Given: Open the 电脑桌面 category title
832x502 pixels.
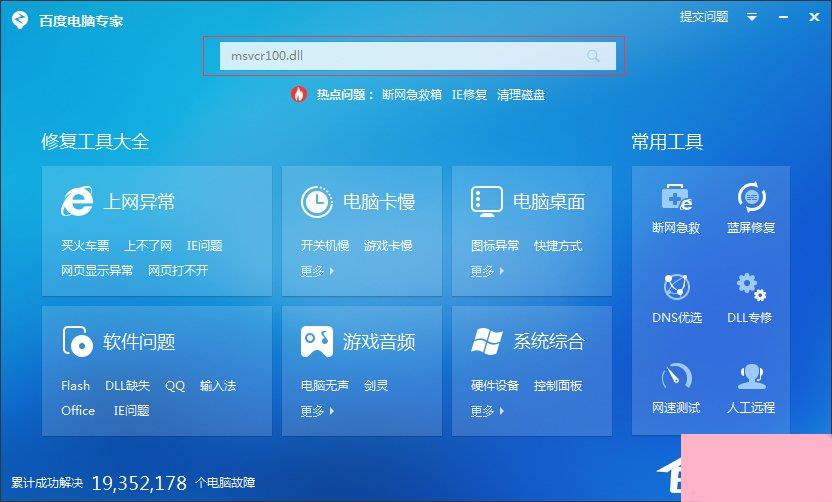Looking at the screenshot, I should pos(549,202).
